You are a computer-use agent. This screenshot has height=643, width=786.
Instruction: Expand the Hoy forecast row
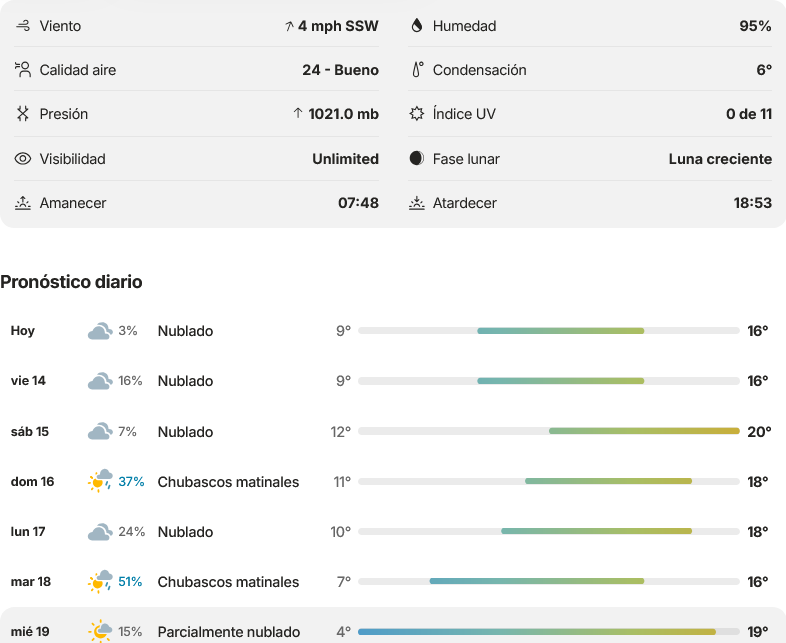393,331
